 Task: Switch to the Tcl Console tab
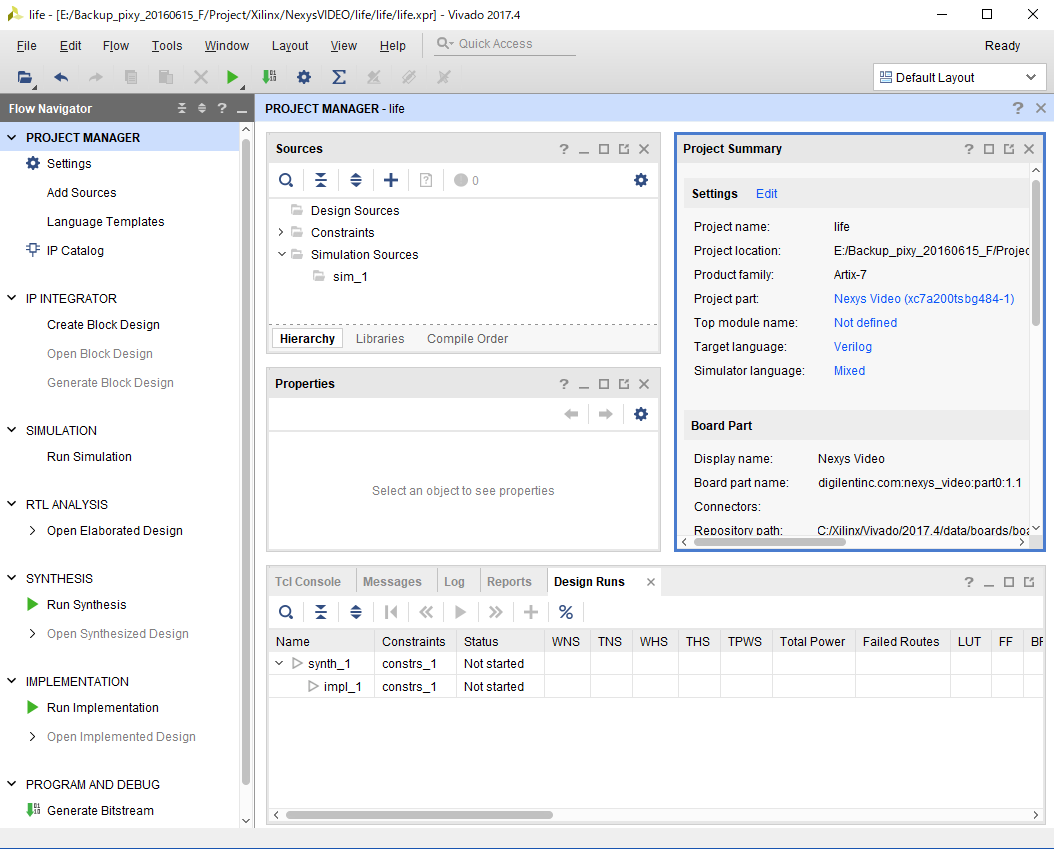(308, 581)
